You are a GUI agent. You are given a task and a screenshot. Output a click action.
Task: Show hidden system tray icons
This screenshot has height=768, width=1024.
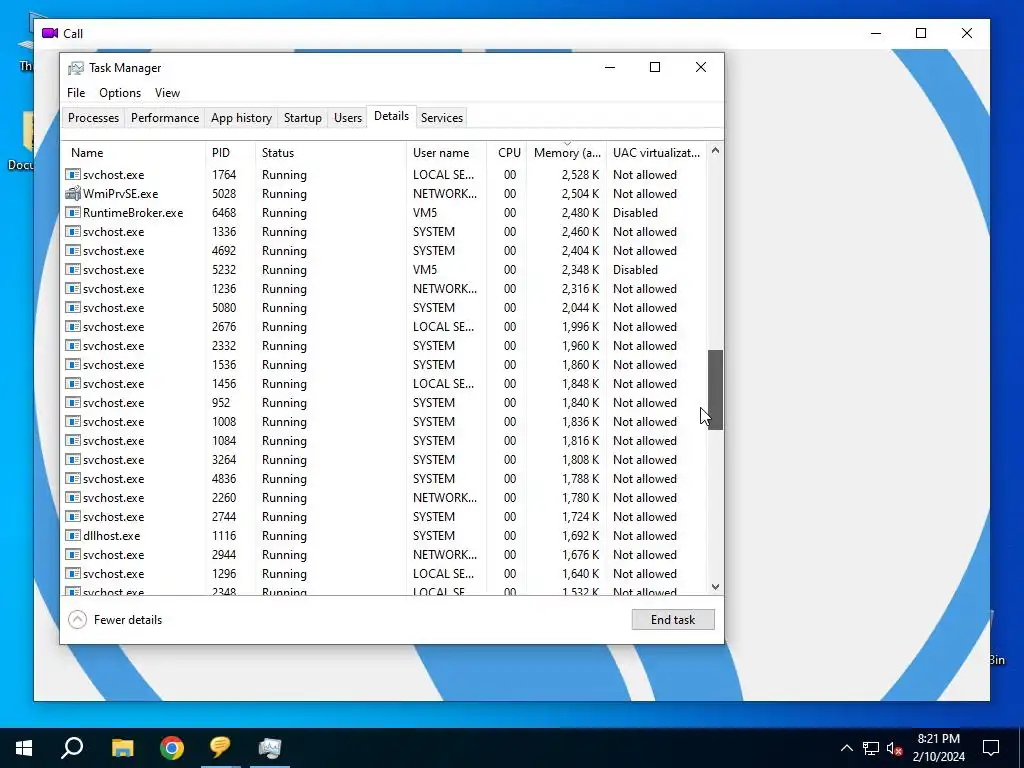(846, 748)
